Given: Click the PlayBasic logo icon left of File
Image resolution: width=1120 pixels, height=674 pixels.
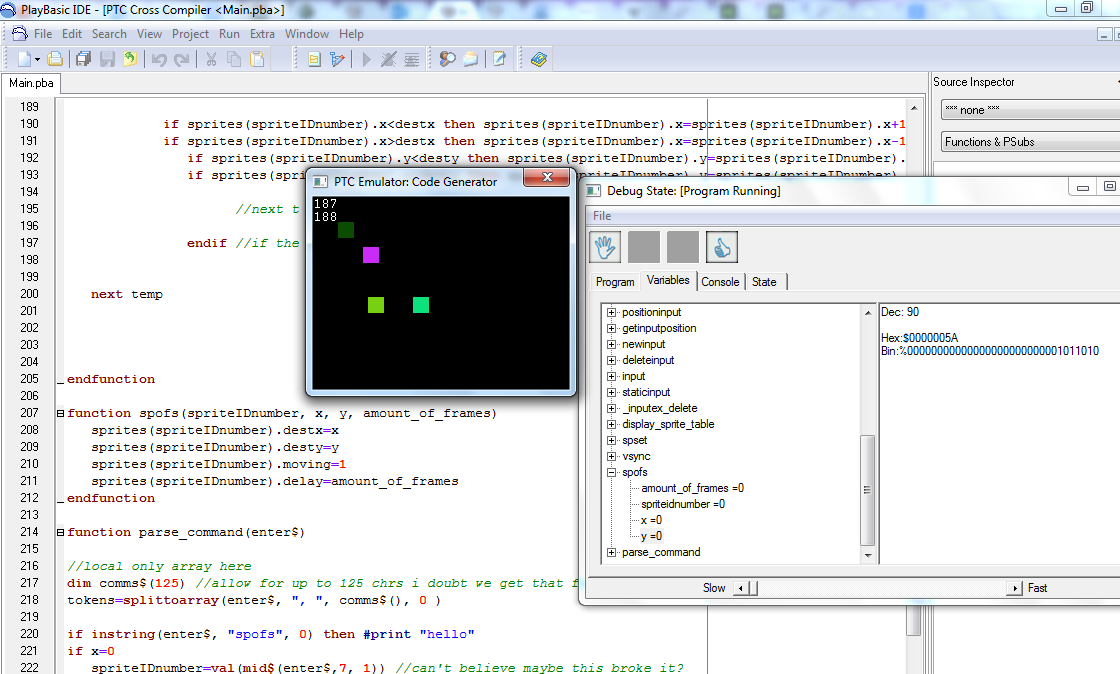Looking at the screenshot, I should tap(19, 34).
